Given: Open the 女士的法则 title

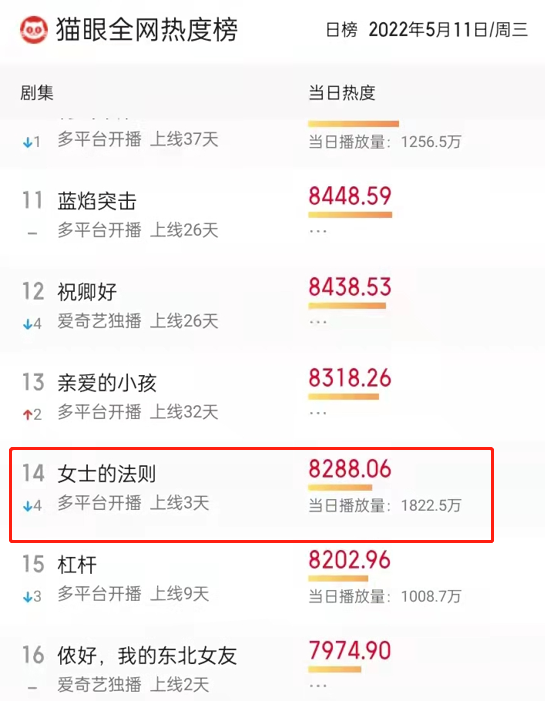Looking at the screenshot, I should click(x=107, y=474).
